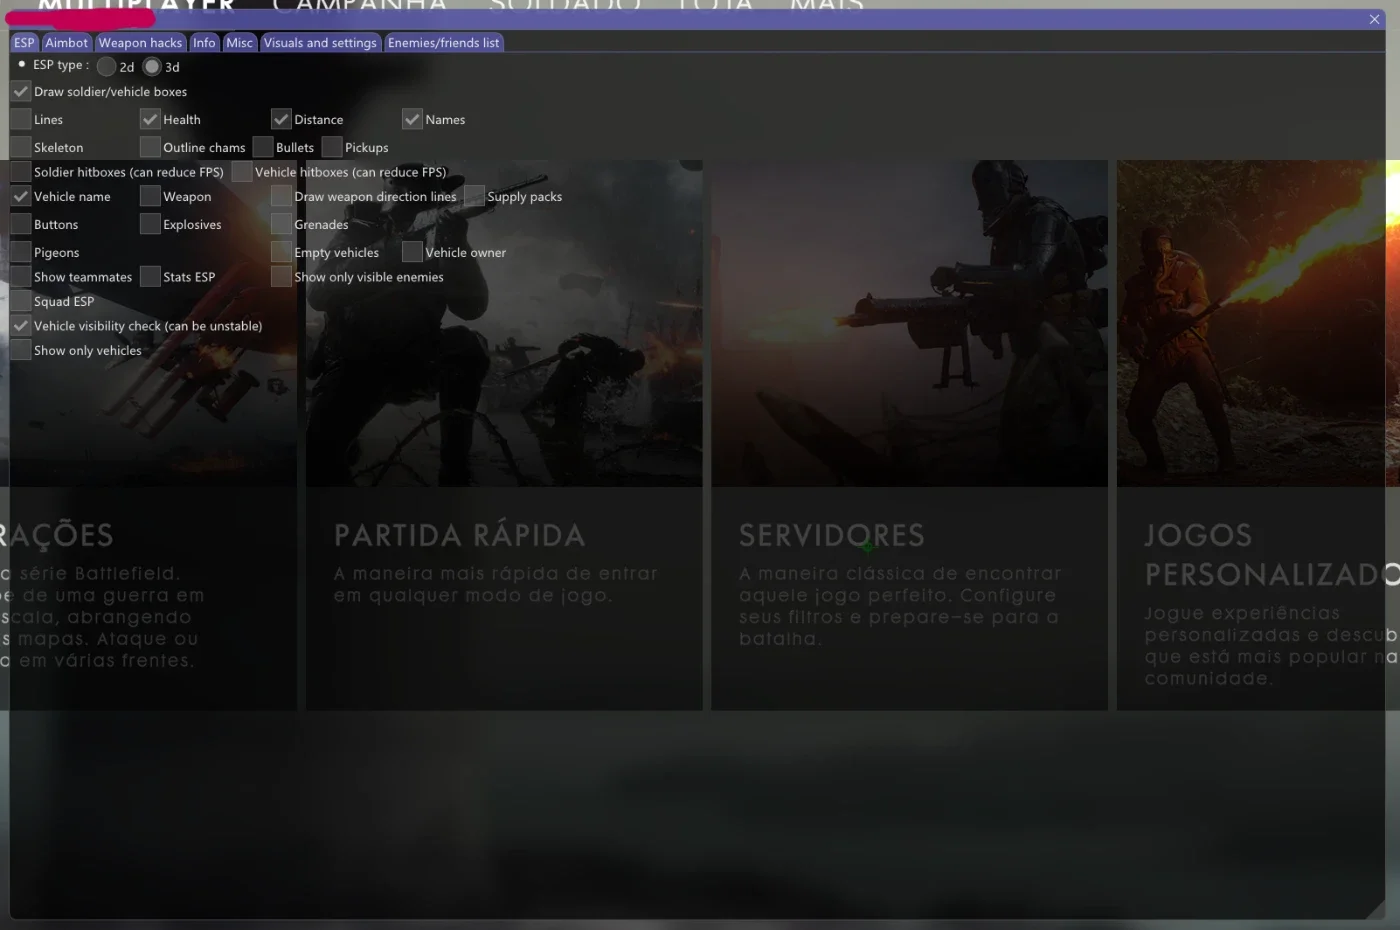Enable the Skeleton checkbox
1400x930 pixels.
point(21,147)
